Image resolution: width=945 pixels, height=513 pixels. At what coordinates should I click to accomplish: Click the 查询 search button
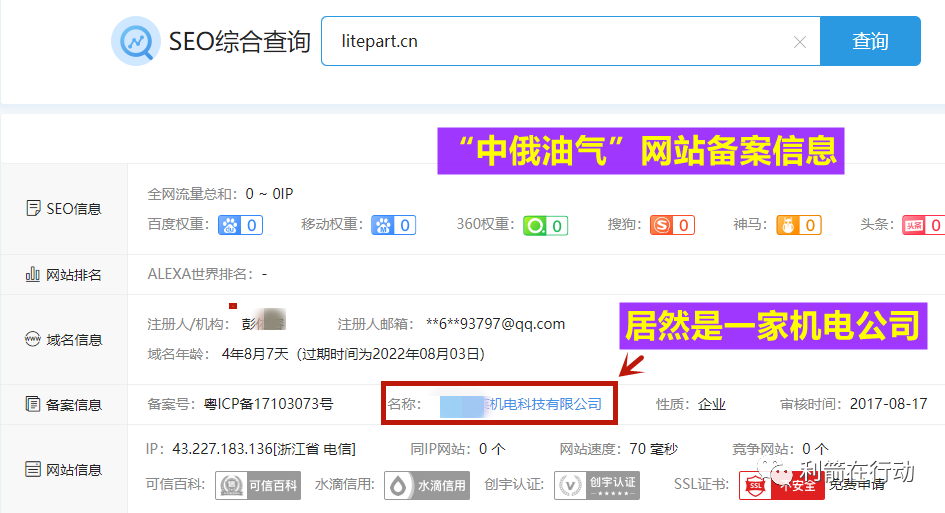[870, 41]
